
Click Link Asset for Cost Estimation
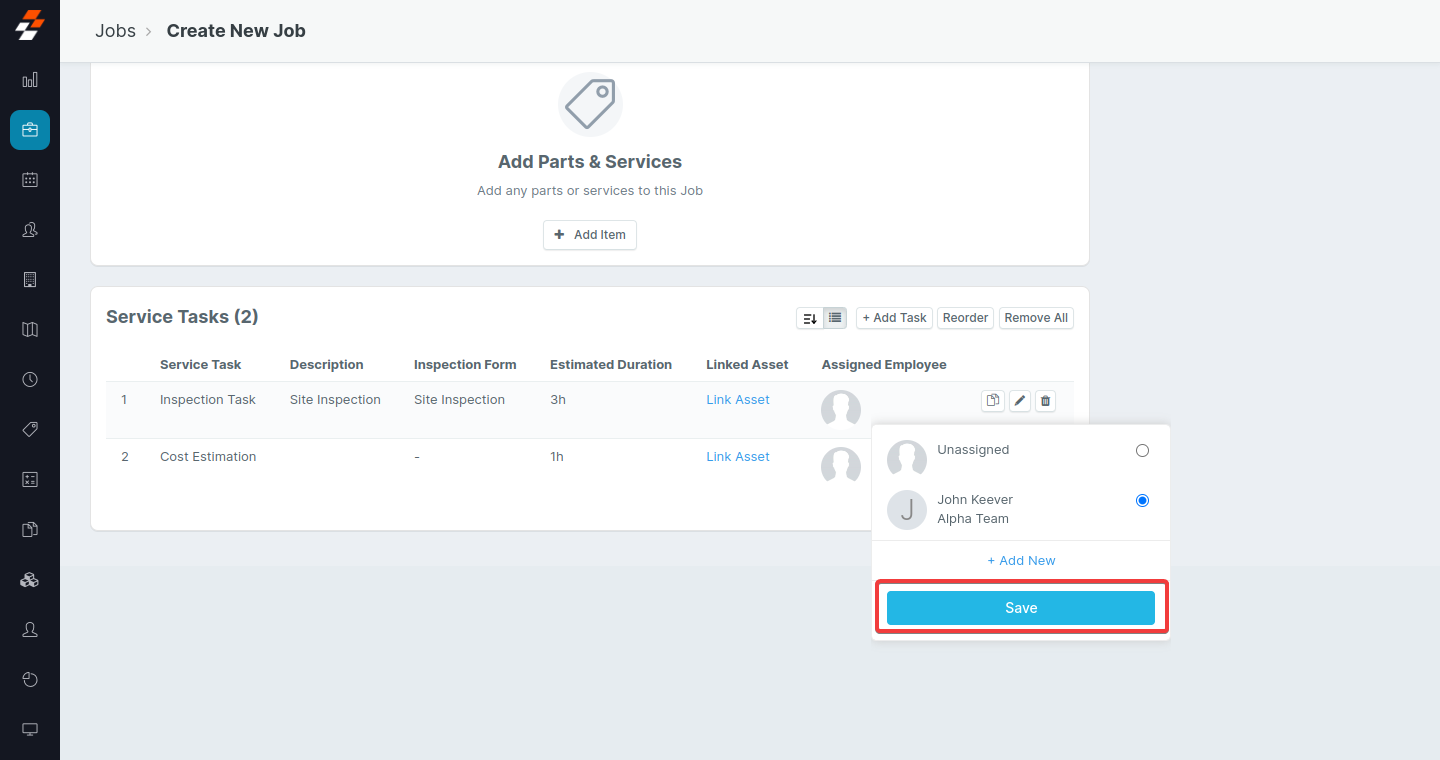[738, 457]
